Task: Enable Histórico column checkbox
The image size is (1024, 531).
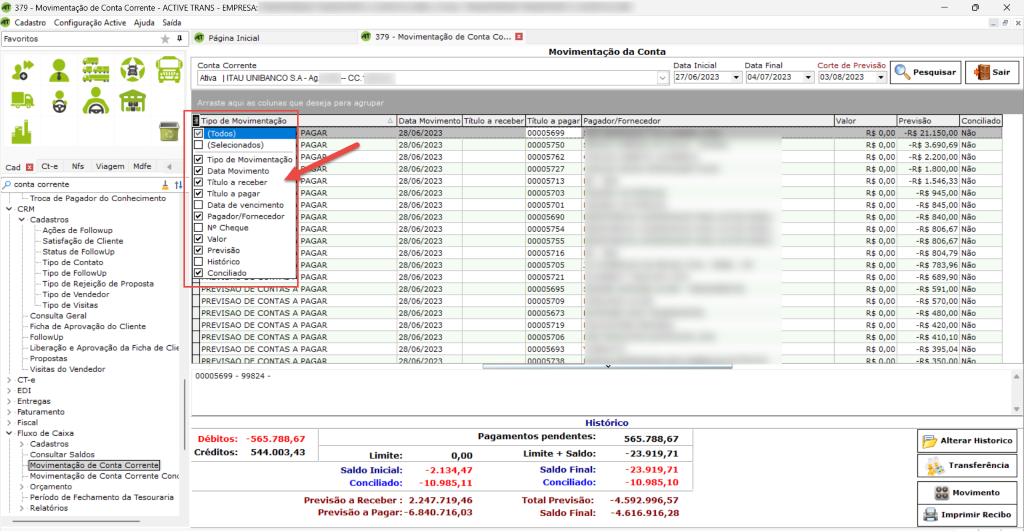Action: (199, 262)
